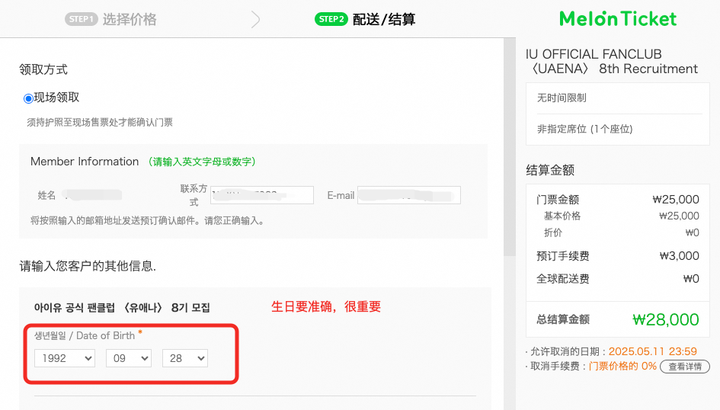Click the 生年月日 / Date of Birth label
Image resolution: width=720 pixels, height=410 pixels.
point(85,333)
